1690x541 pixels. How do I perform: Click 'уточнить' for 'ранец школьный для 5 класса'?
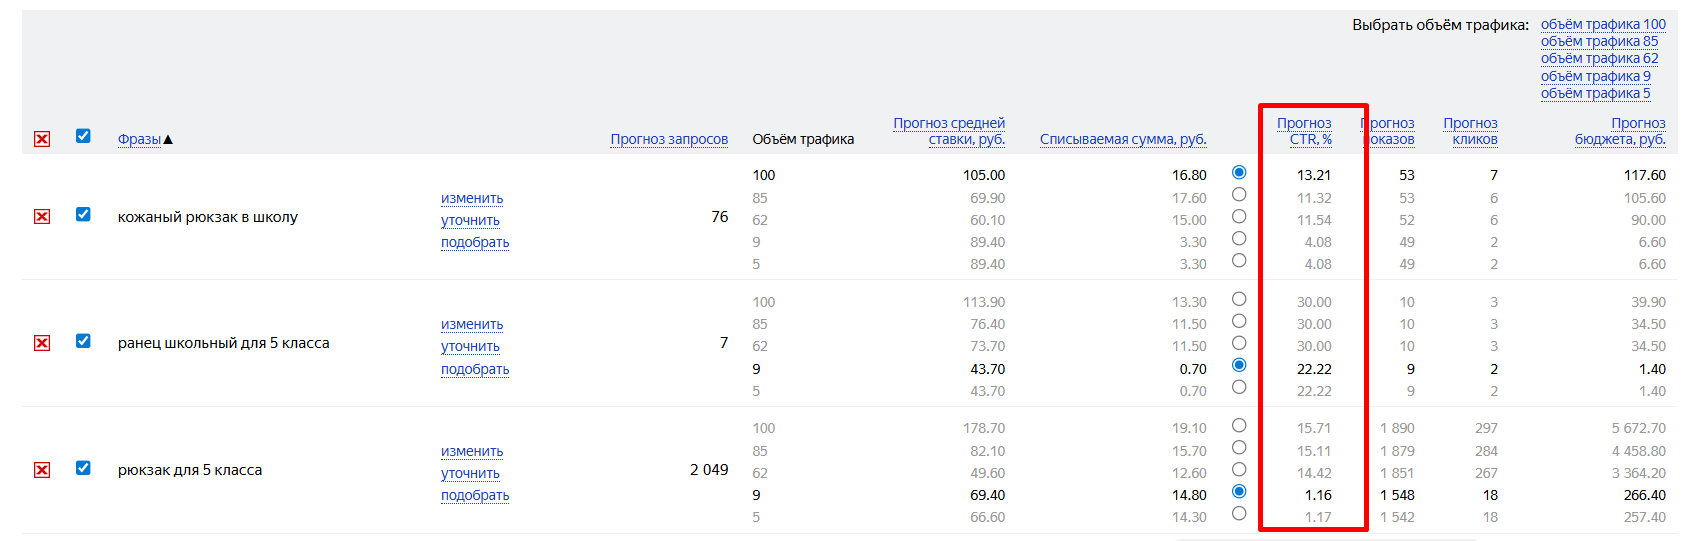470,346
